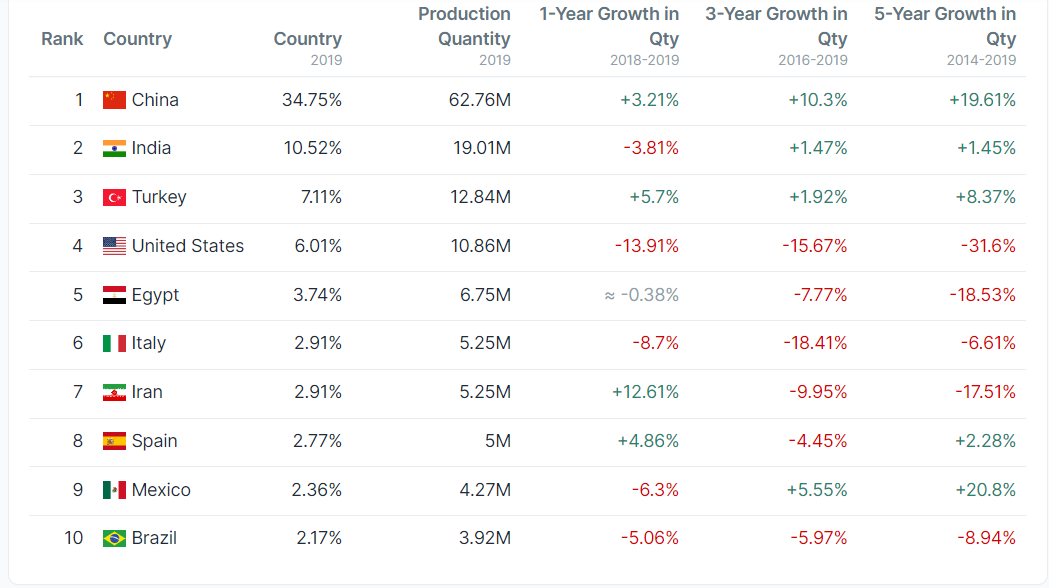Click the Egypt flag icon
The width and height of the screenshot is (1049, 588).
click(x=114, y=295)
